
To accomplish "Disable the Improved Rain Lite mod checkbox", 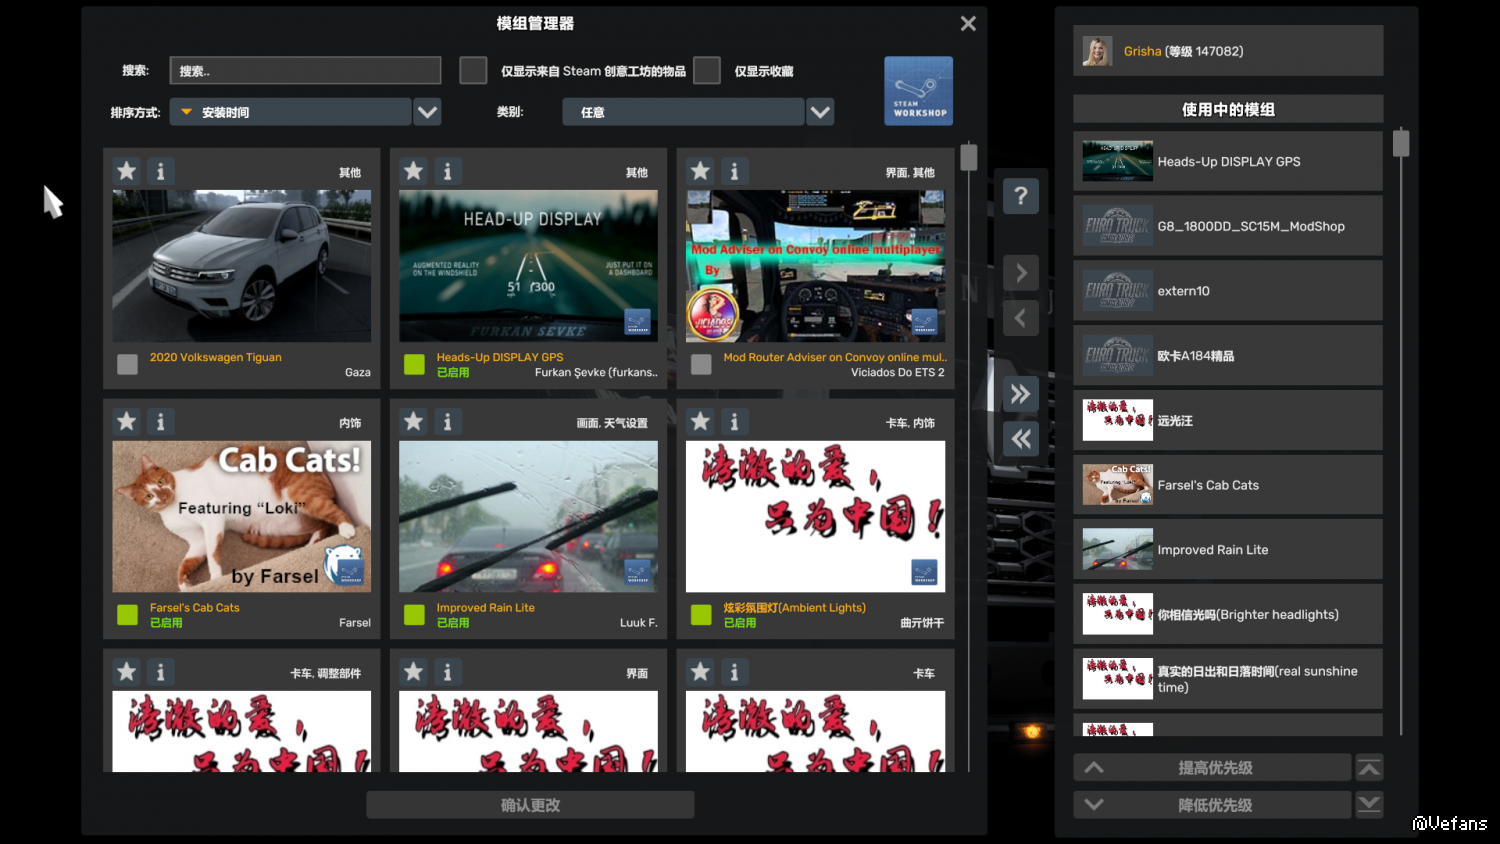I will coord(414,614).
